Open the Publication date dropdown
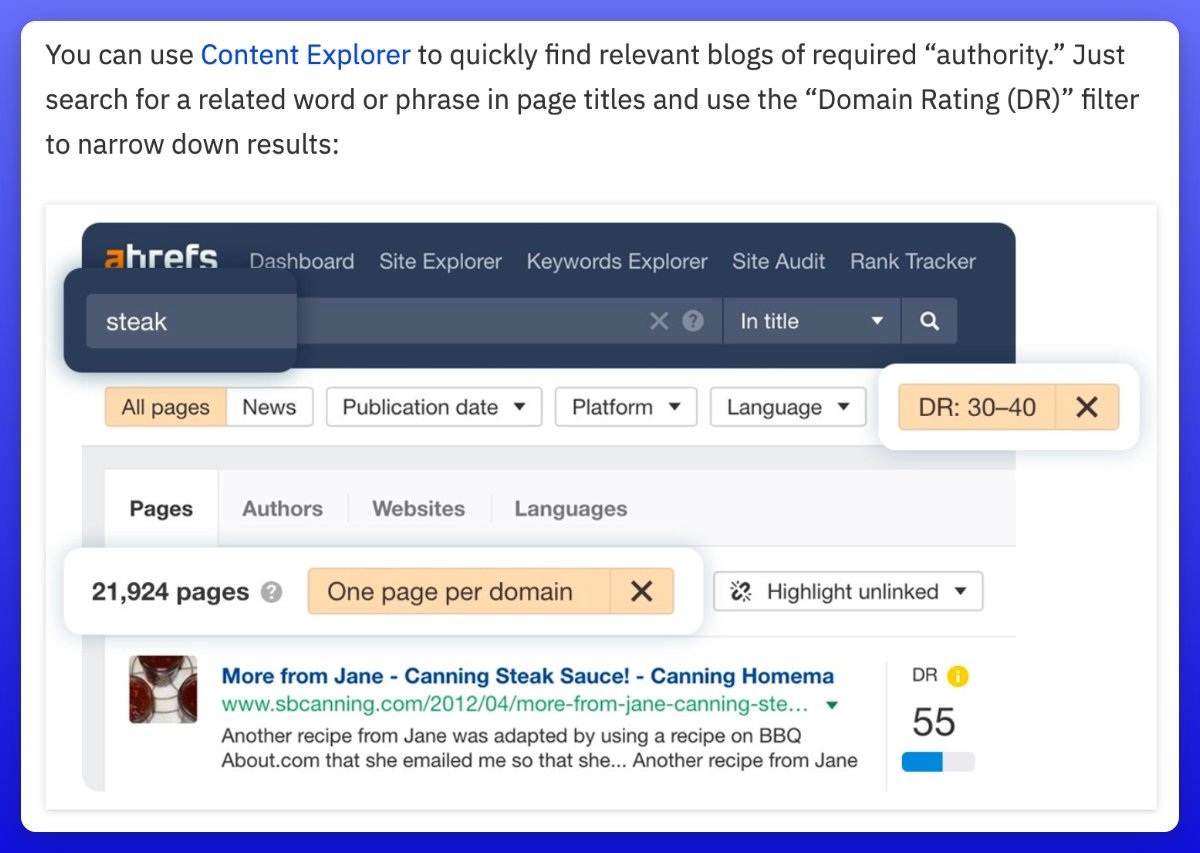This screenshot has height=853, width=1200. pos(433,406)
